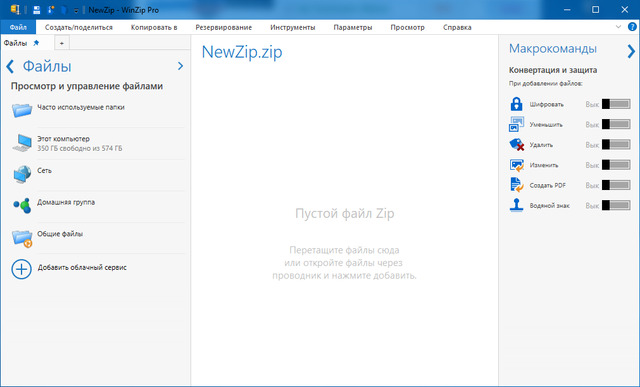Go forward with the right arrow in Файлы pane
640x387 pixels.
coord(180,66)
